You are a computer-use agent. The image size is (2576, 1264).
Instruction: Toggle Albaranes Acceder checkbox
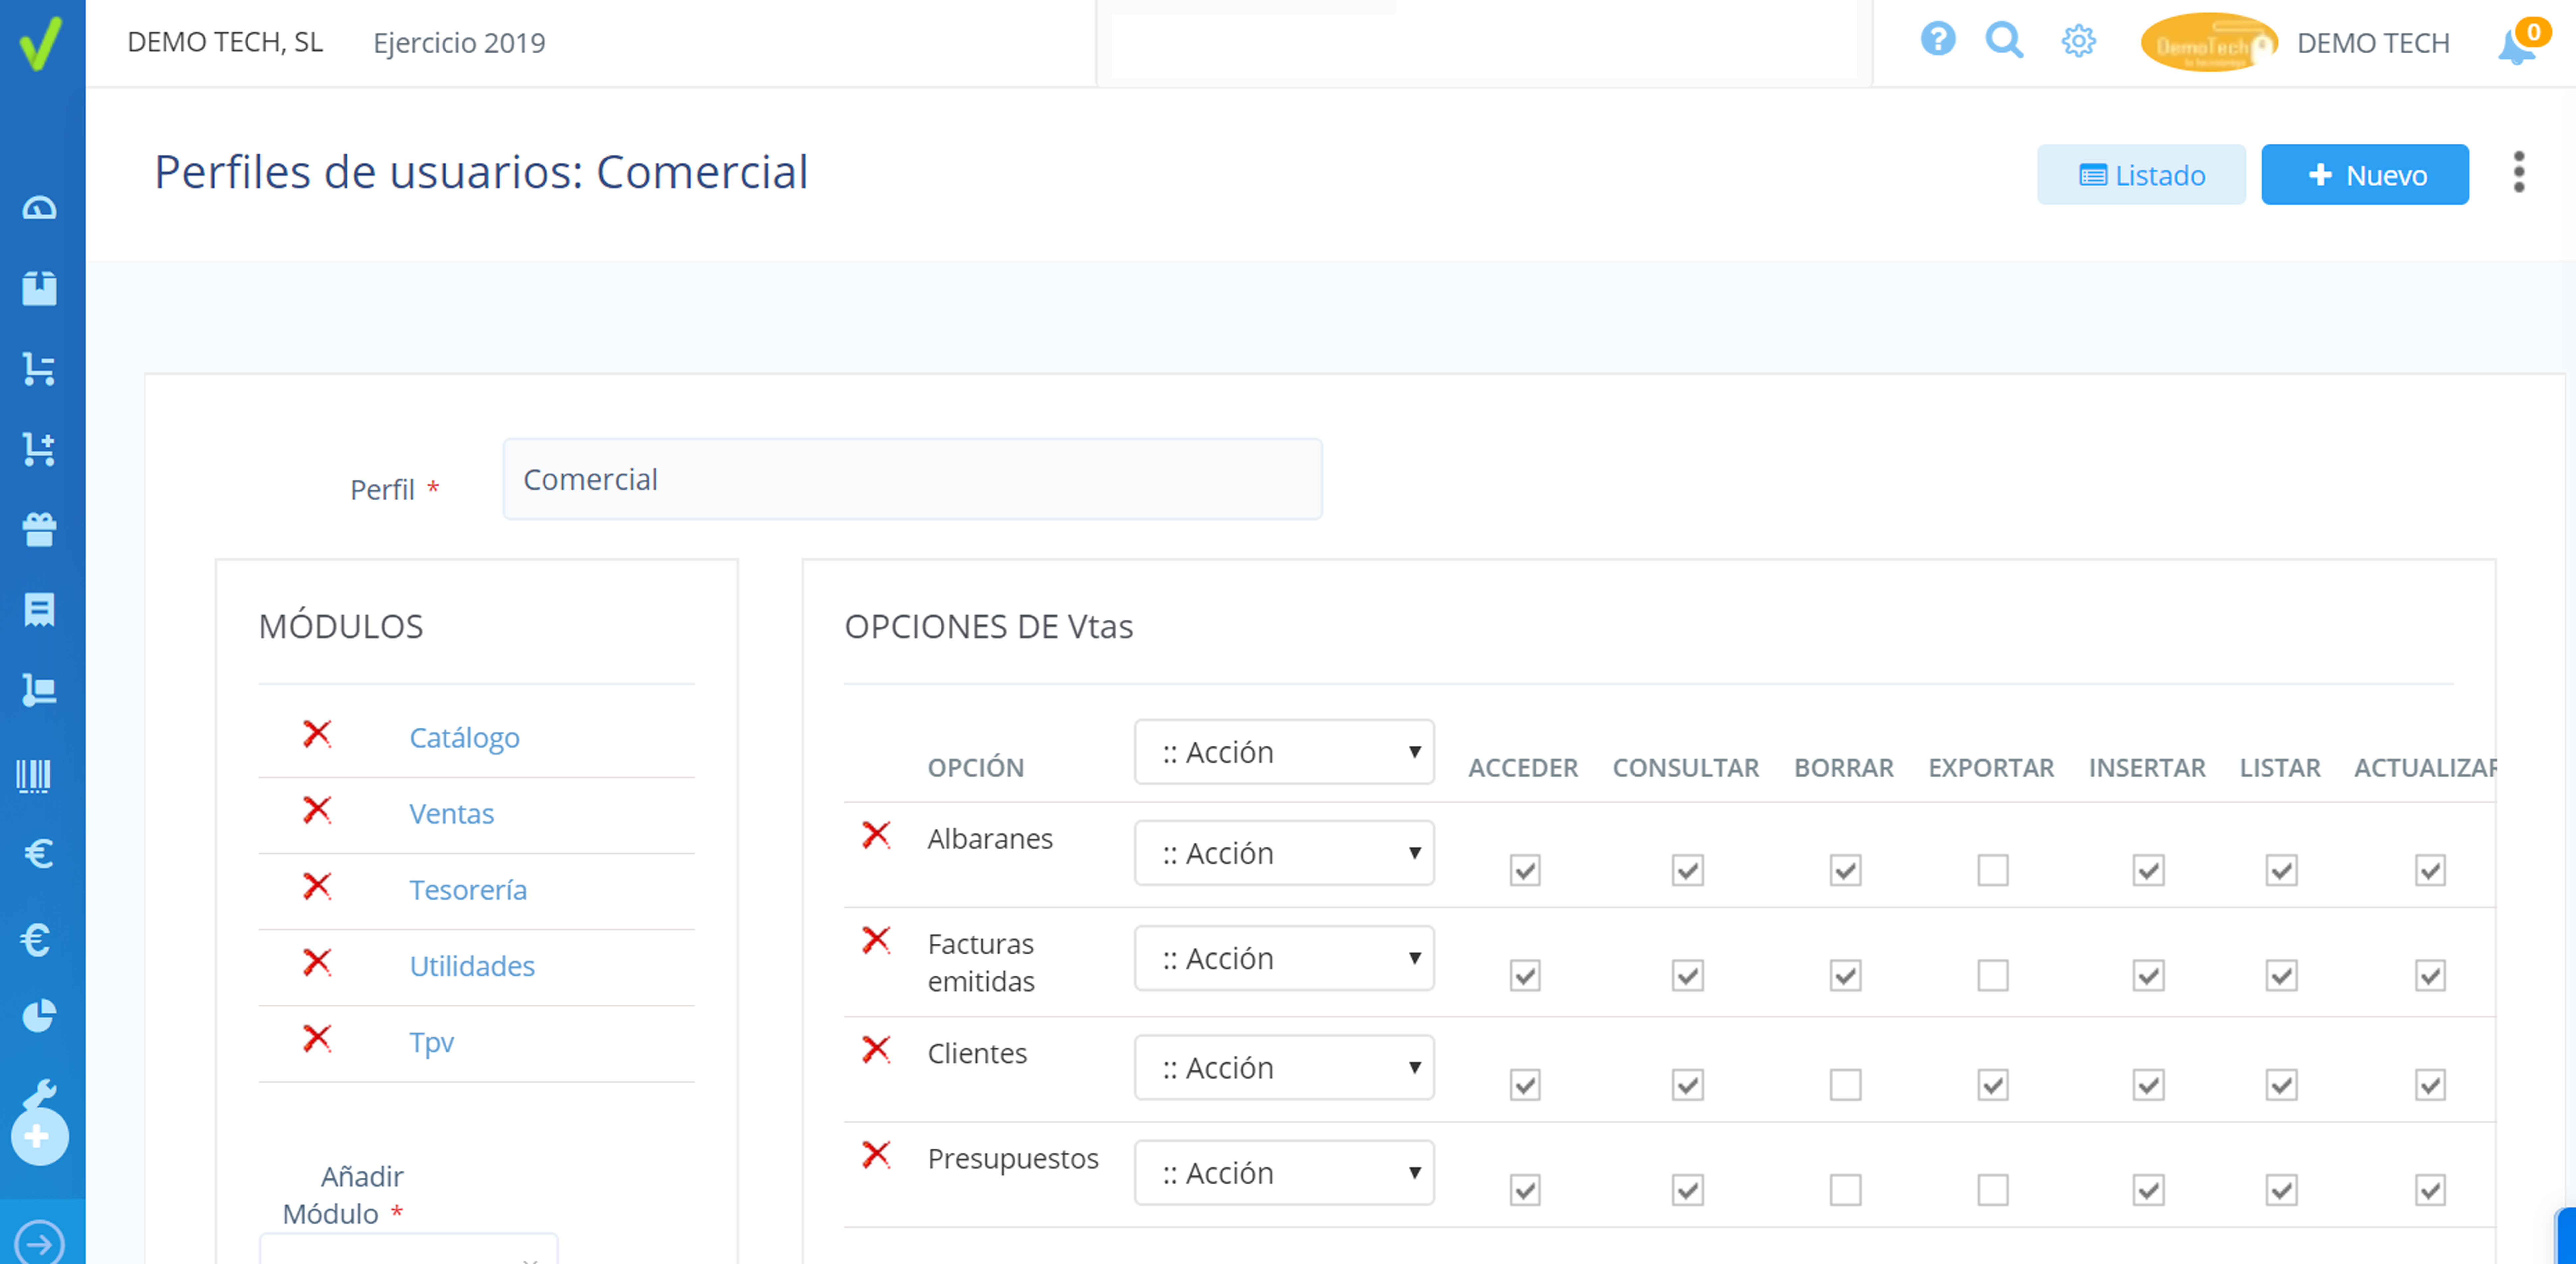point(1525,870)
